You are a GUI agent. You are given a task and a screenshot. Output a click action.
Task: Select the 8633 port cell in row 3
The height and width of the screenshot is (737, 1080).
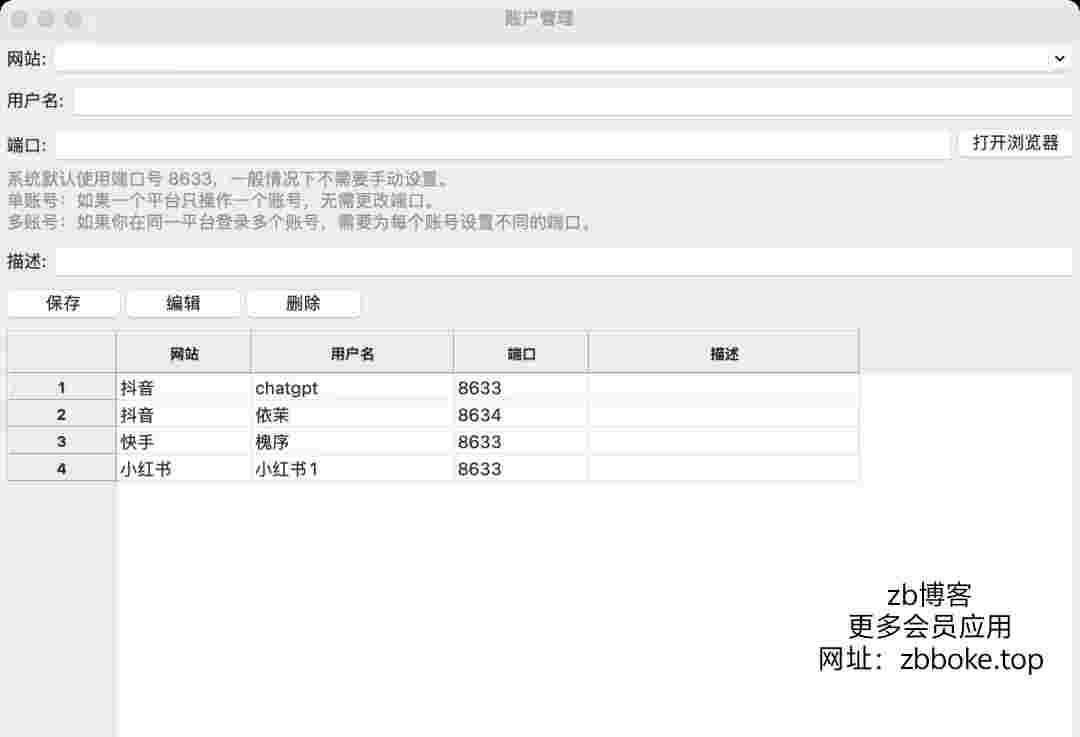pos(521,442)
